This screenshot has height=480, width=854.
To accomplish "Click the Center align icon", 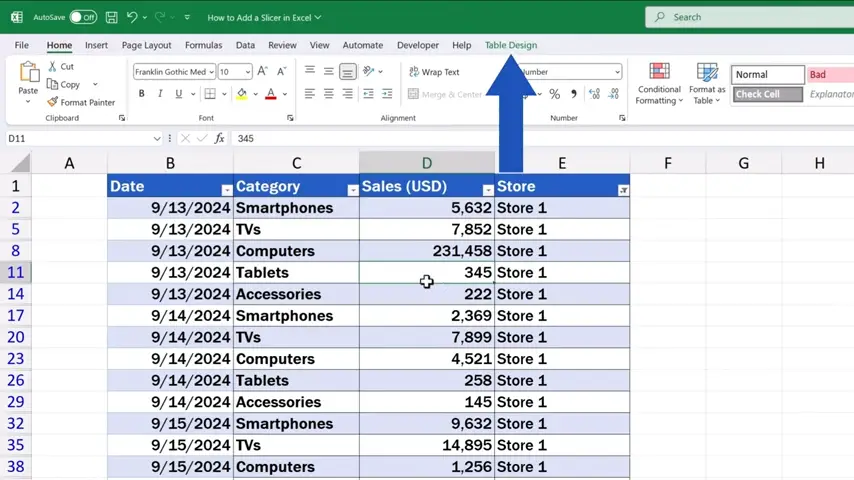I will (328, 94).
